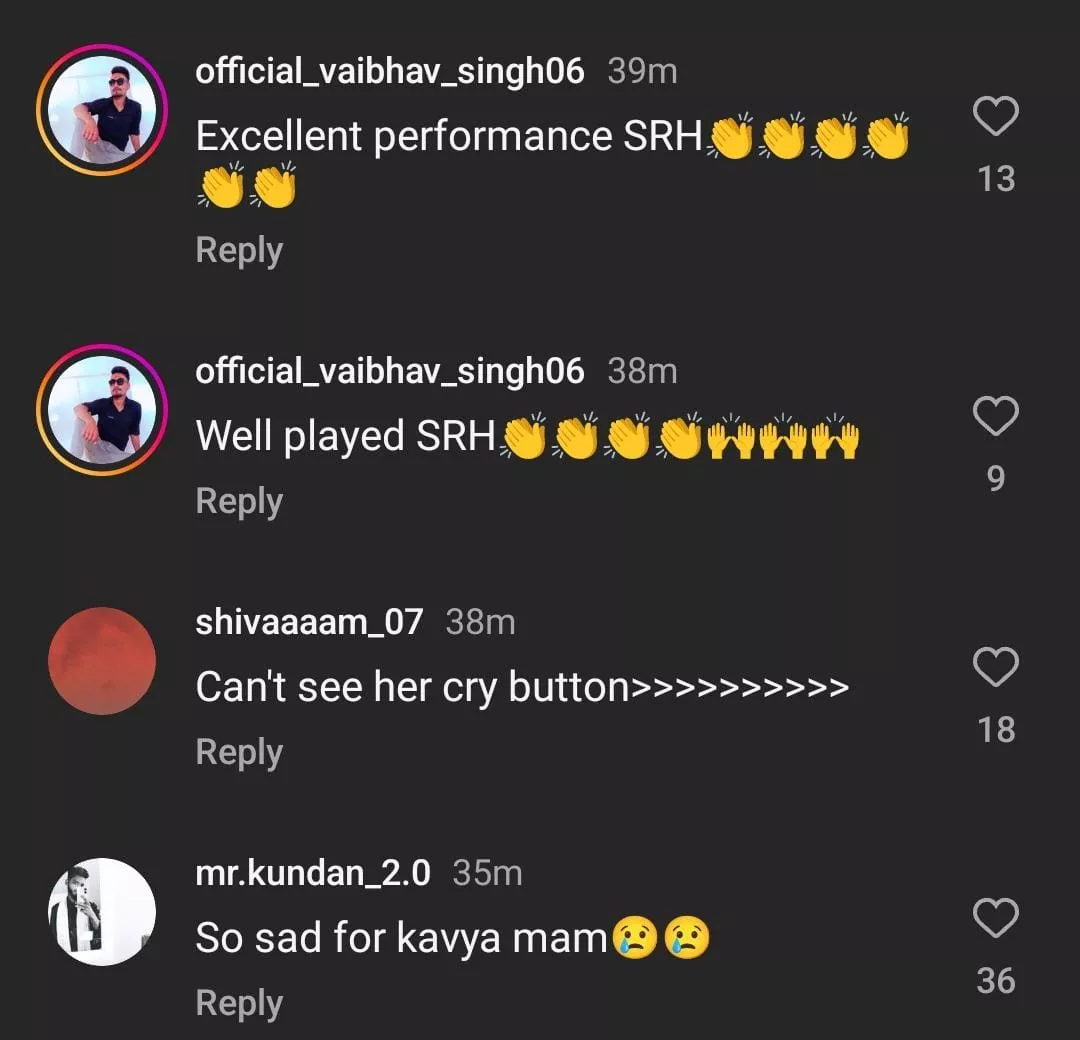Reply to the "Well played SRH" comment
This screenshot has height=1040, width=1080.
[239, 501]
